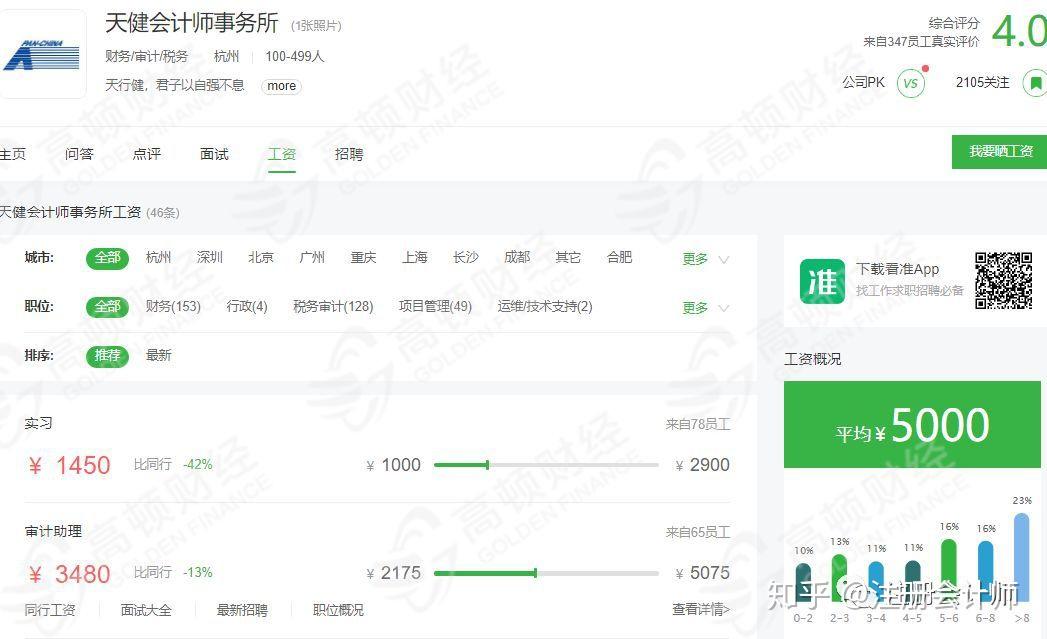Open the 实习 position title
Image resolution: width=1047 pixels, height=639 pixels.
click(38, 423)
